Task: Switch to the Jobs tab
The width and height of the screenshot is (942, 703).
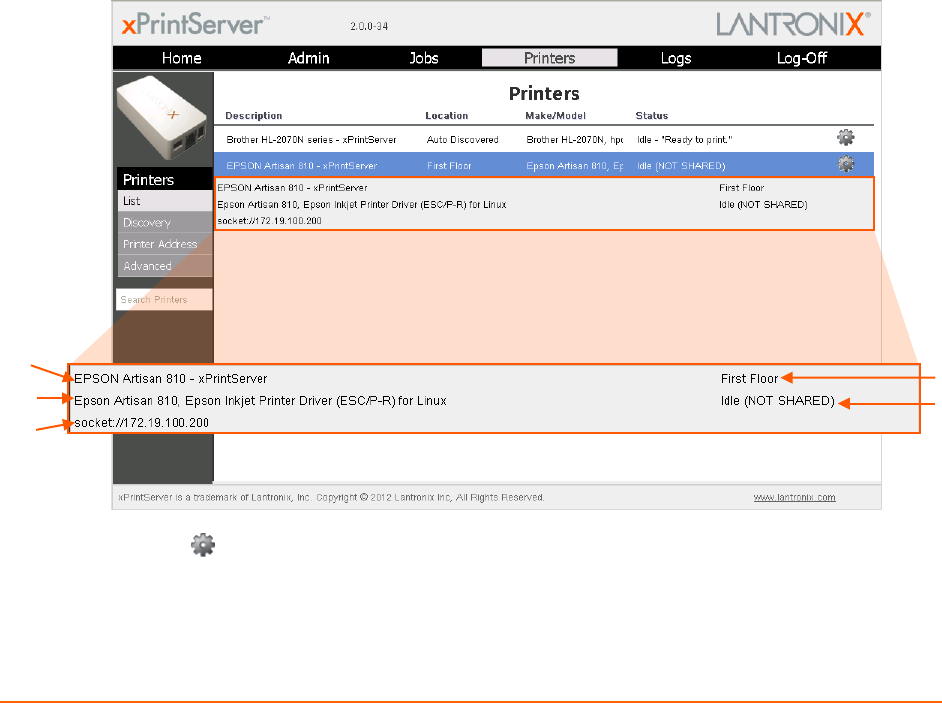Action: (x=424, y=58)
